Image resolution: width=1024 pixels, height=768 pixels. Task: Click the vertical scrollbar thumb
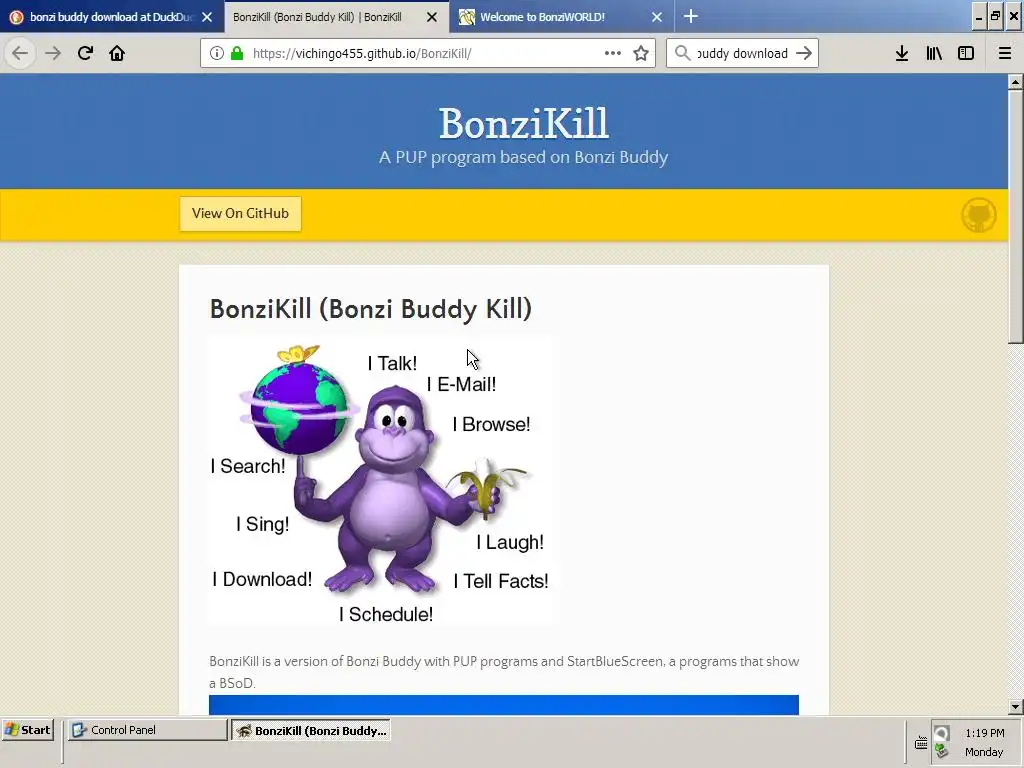[1015, 216]
